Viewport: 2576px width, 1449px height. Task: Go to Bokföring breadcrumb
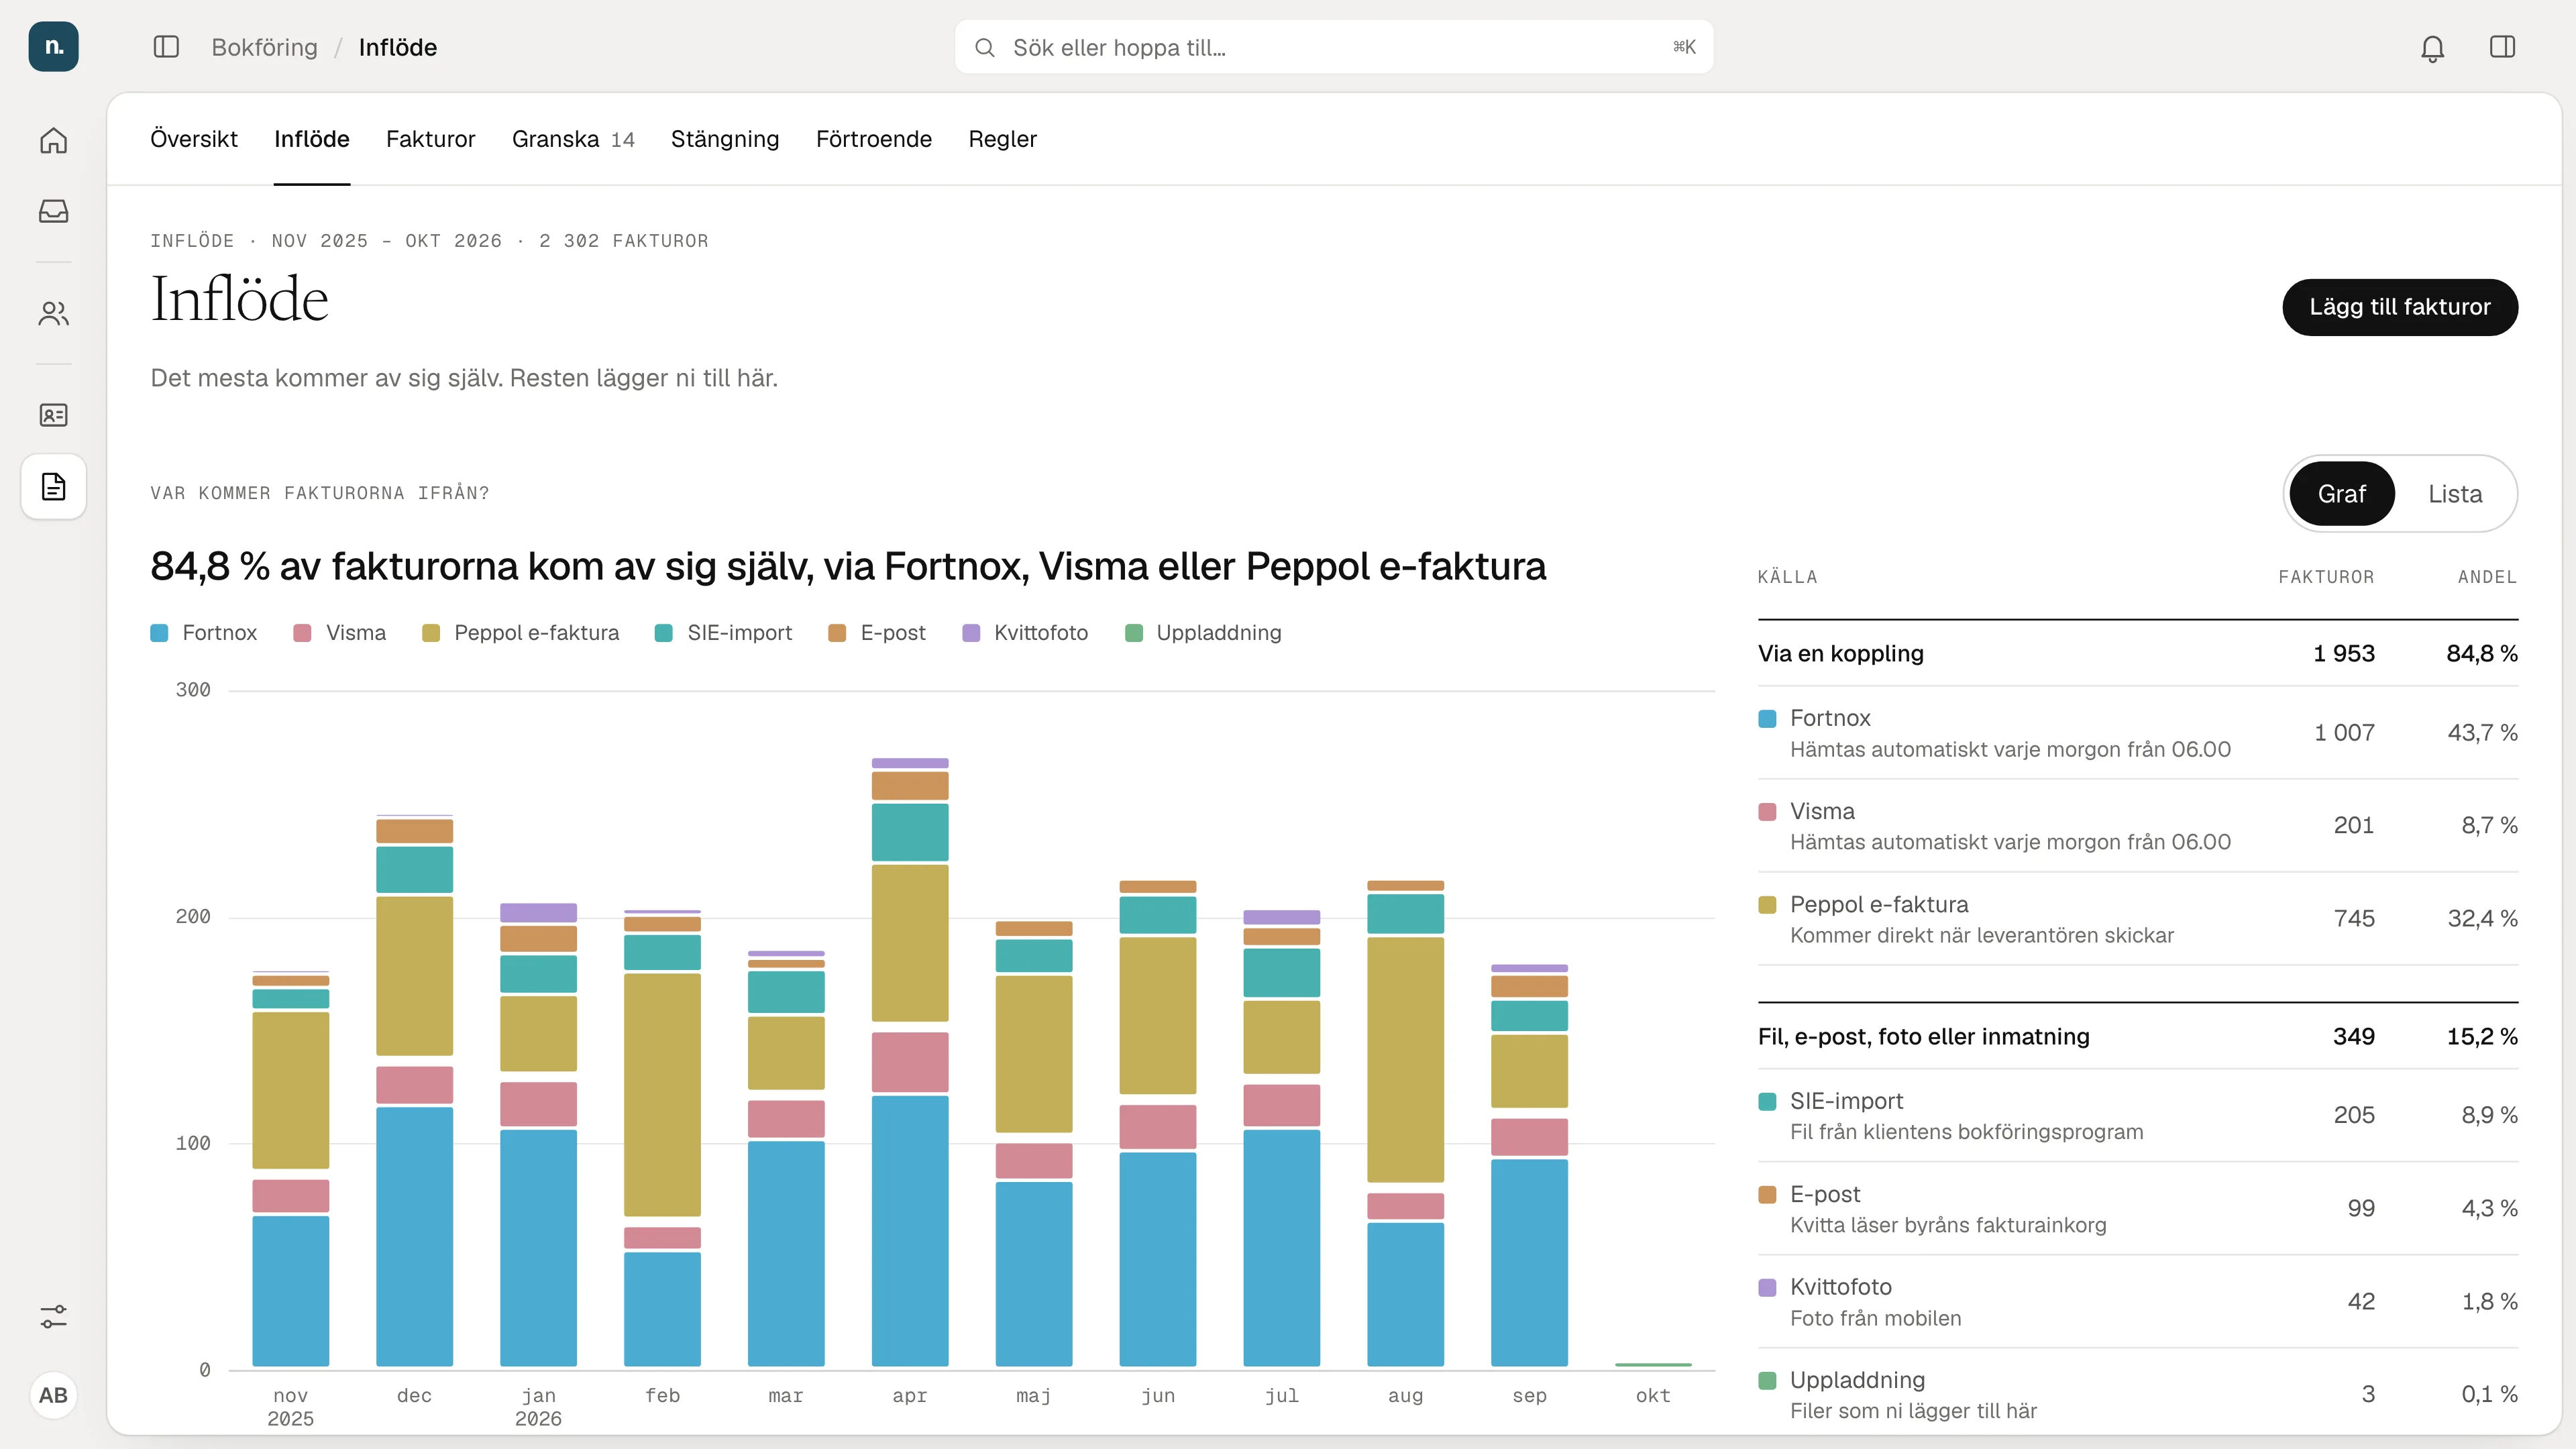(264, 47)
